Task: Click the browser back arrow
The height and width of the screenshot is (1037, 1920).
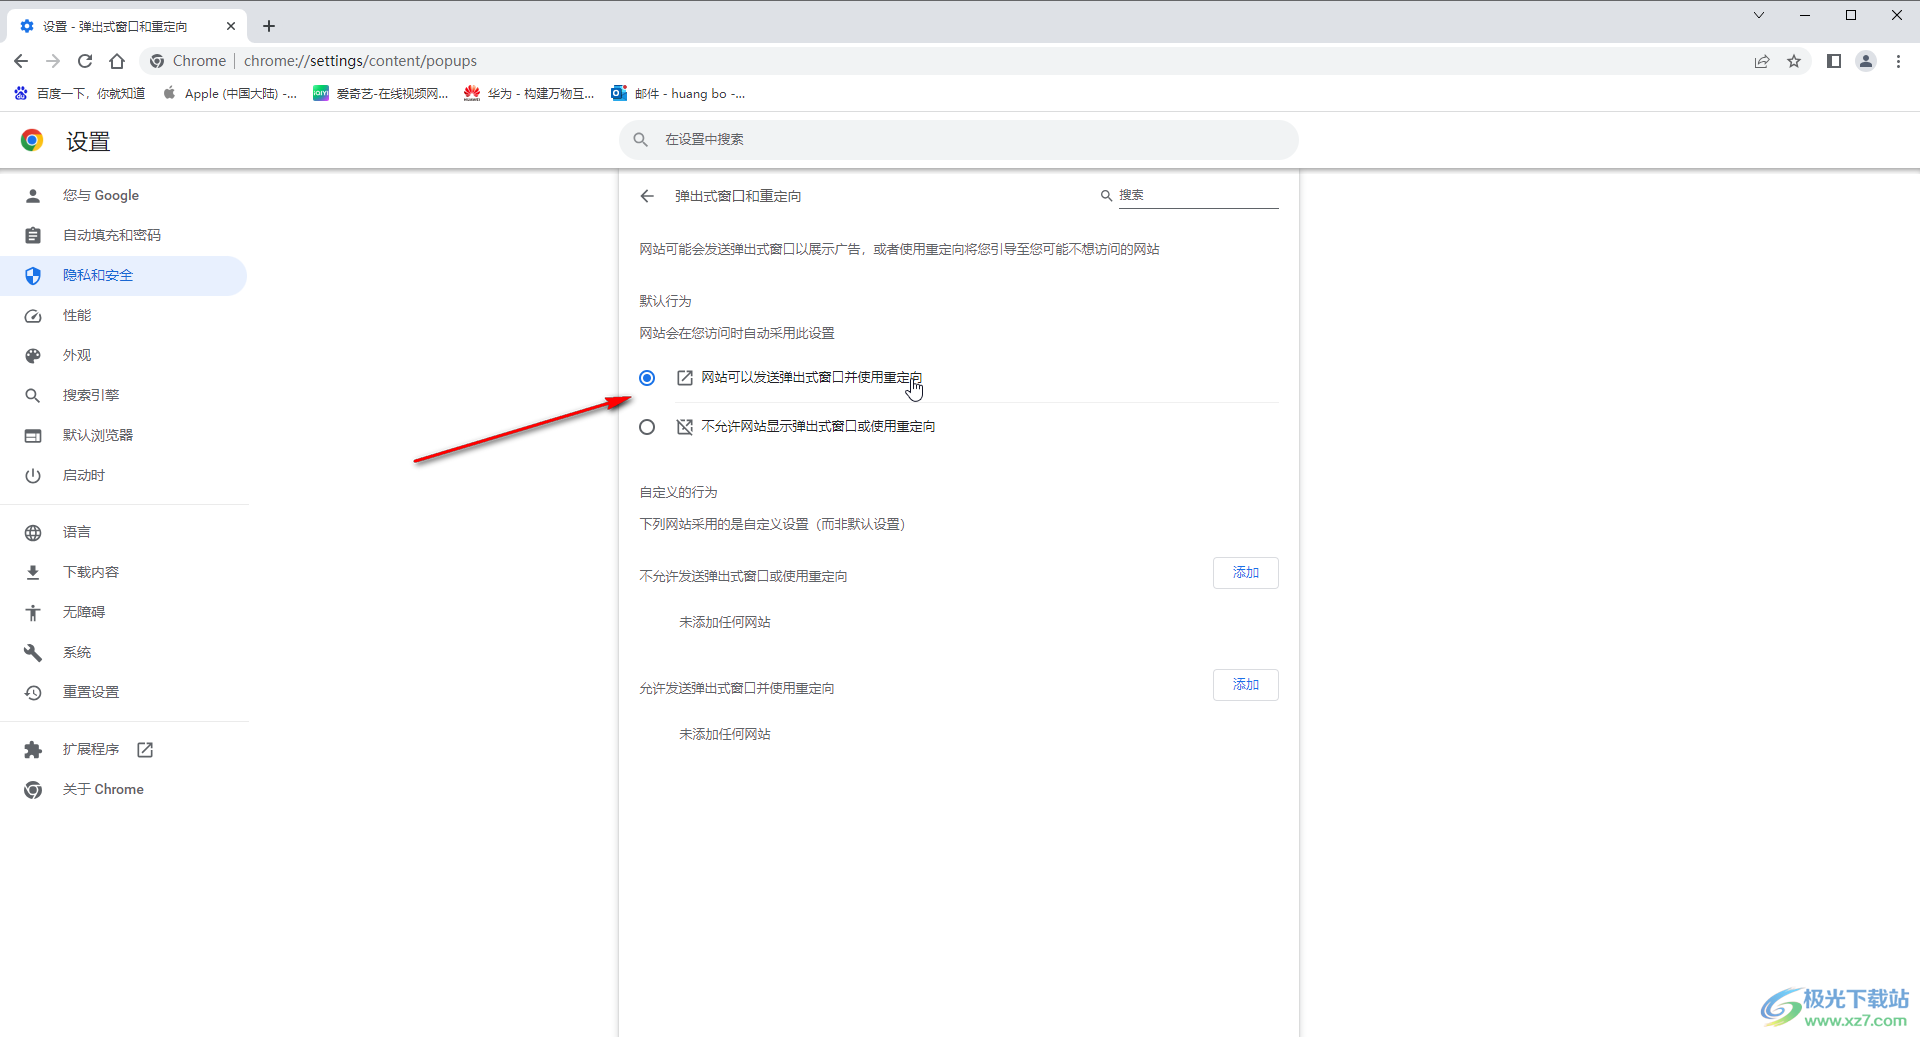Action: click(x=21, y=61)
